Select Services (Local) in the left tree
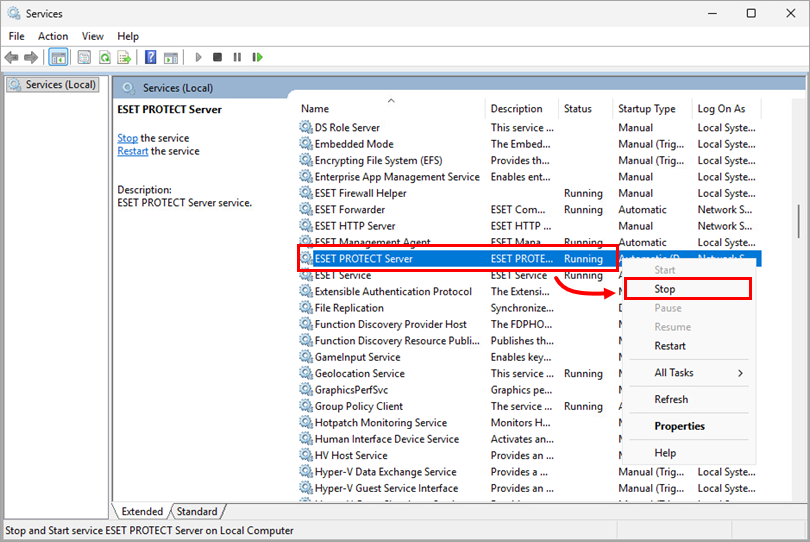 59,85
